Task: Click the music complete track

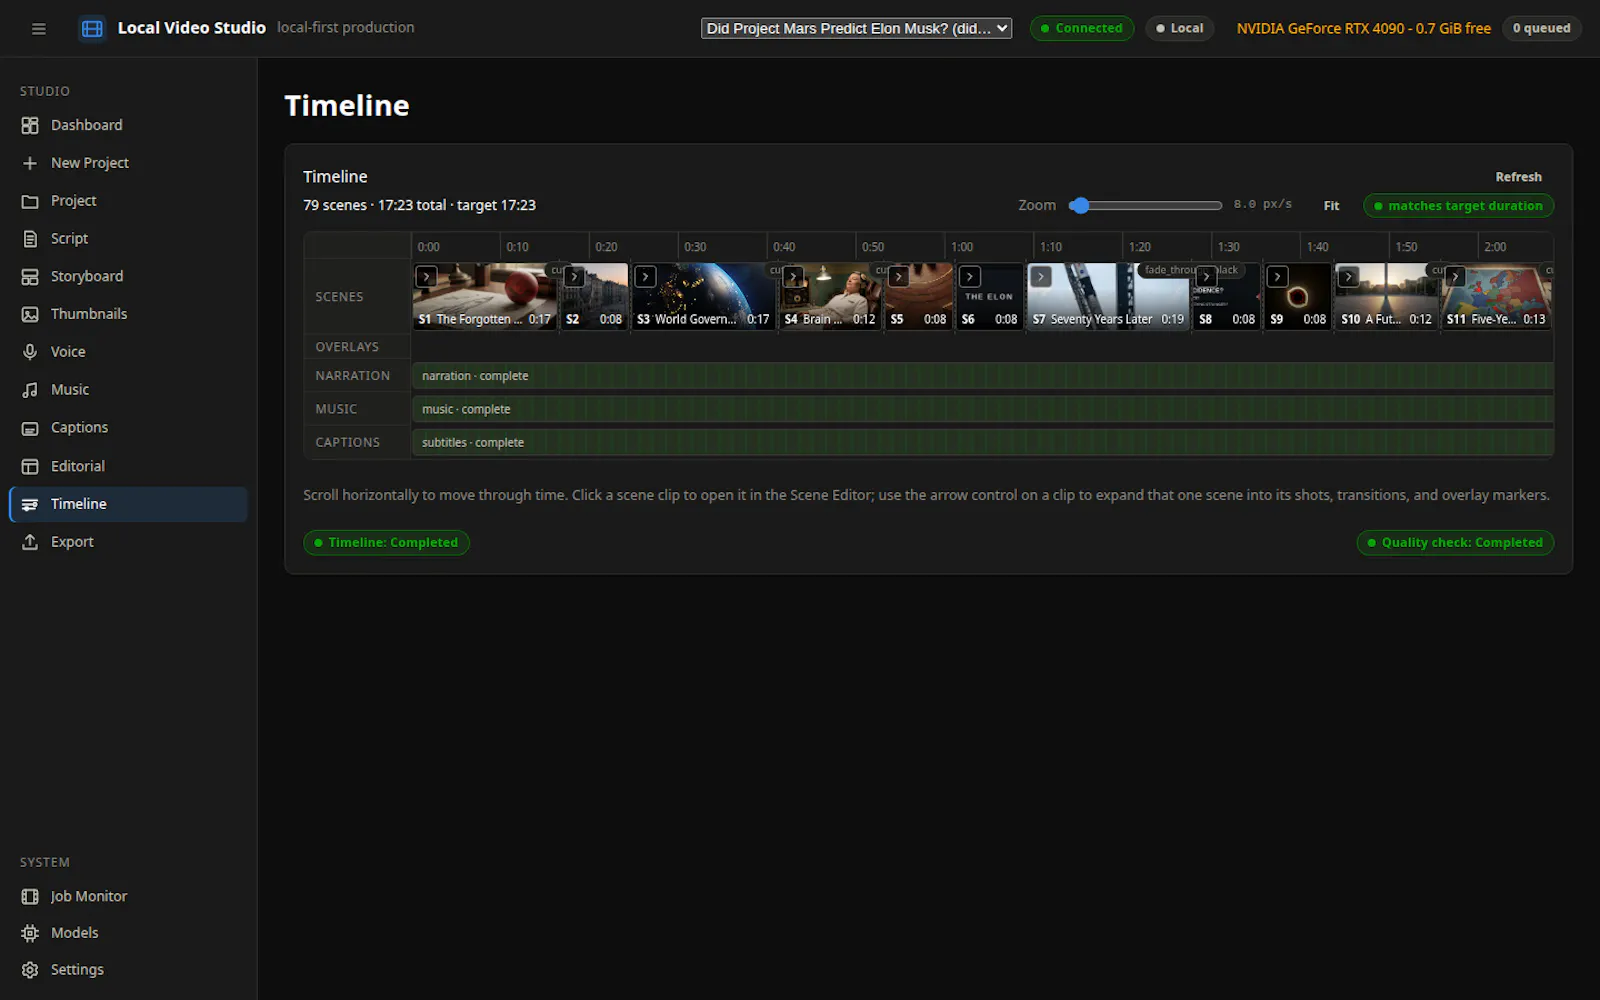Action: tap(982, 409)
